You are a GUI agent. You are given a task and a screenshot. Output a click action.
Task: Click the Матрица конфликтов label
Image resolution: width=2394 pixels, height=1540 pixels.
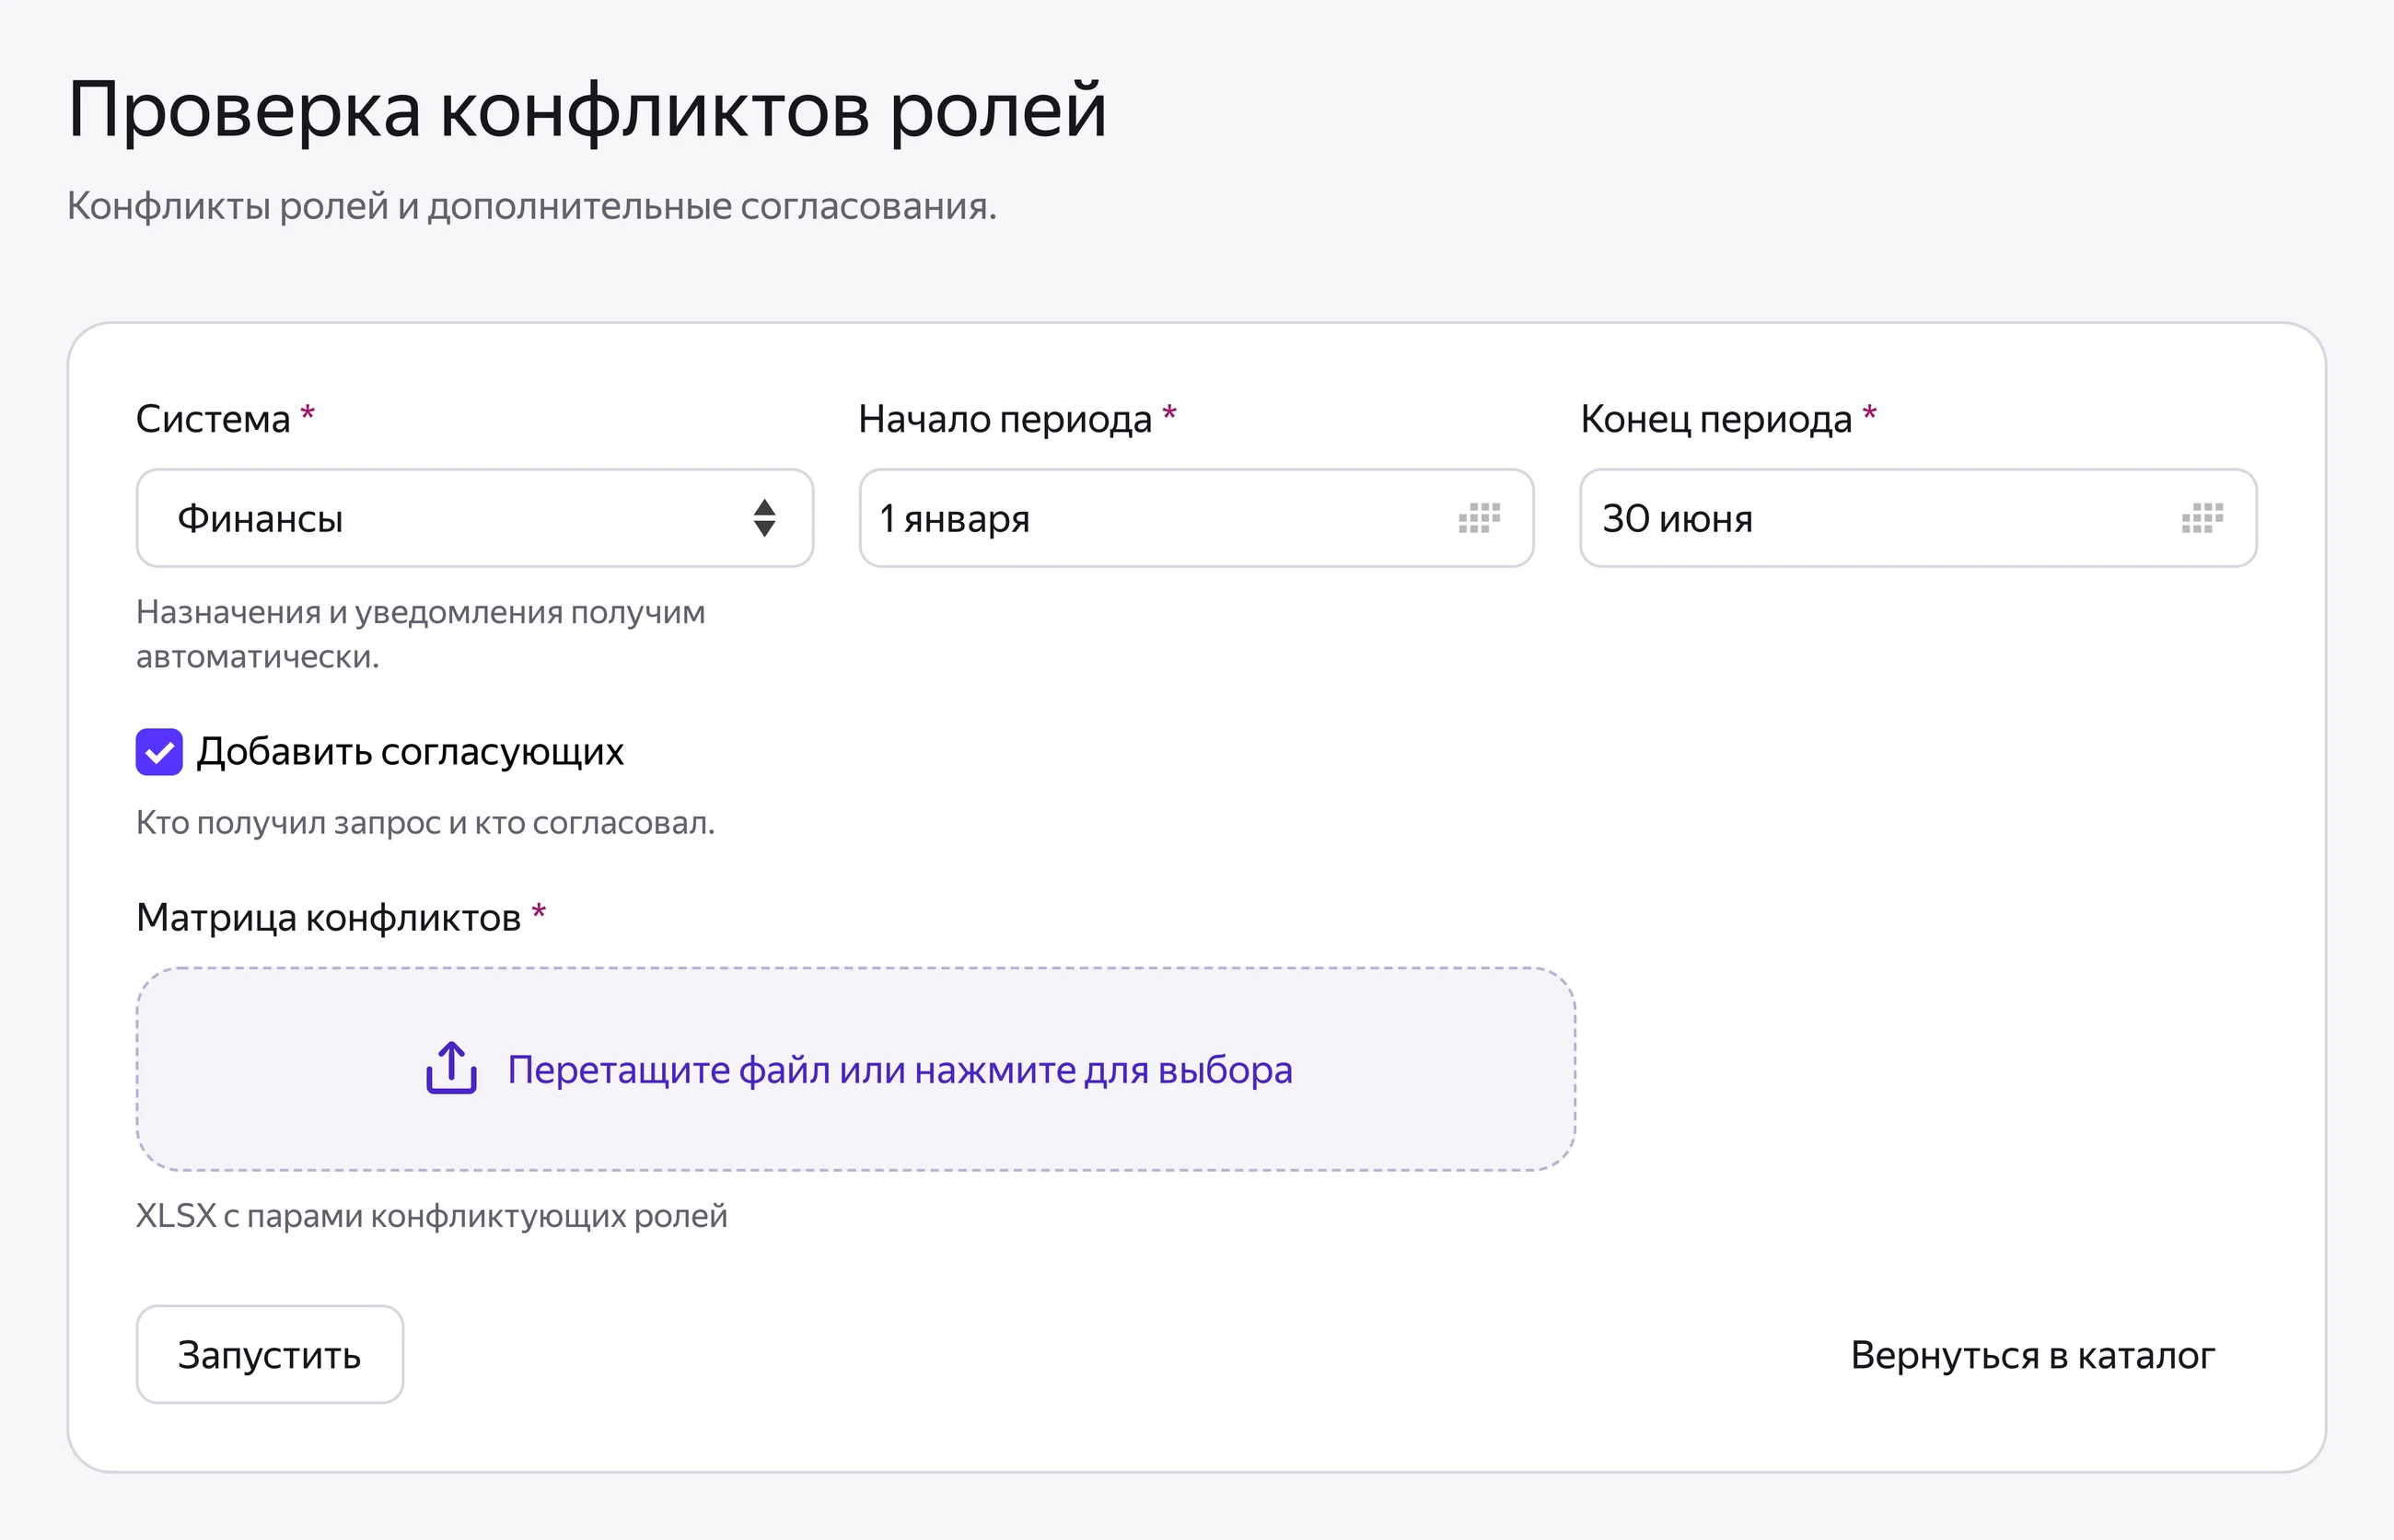point(329,917)
